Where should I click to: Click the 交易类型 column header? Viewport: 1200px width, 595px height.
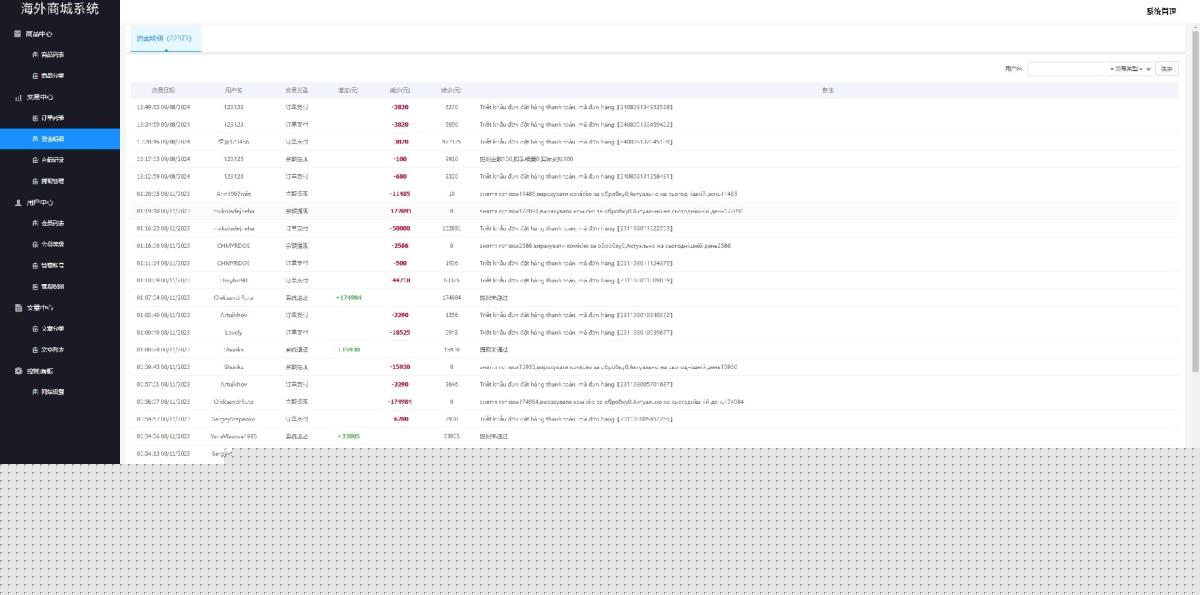click(297, 90)
